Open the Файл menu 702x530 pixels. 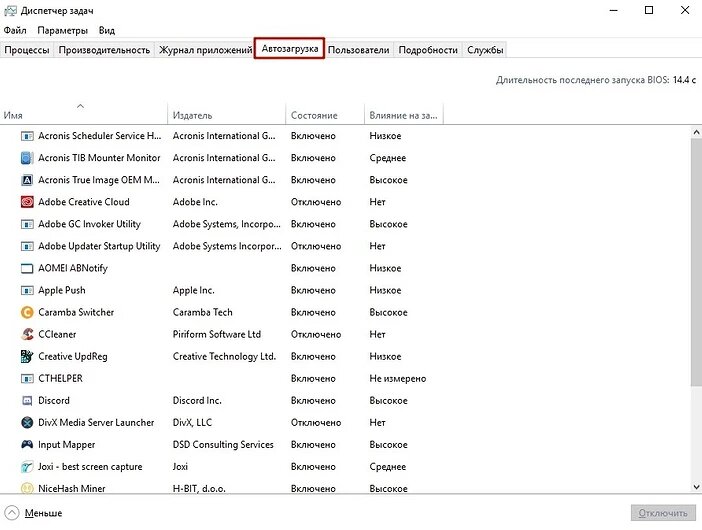(15, 30)
